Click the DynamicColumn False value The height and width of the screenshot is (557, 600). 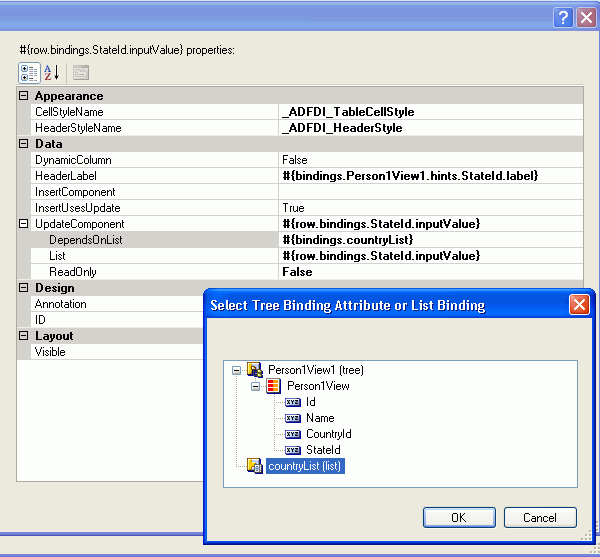pyautogui.click(x=431, y=160)
